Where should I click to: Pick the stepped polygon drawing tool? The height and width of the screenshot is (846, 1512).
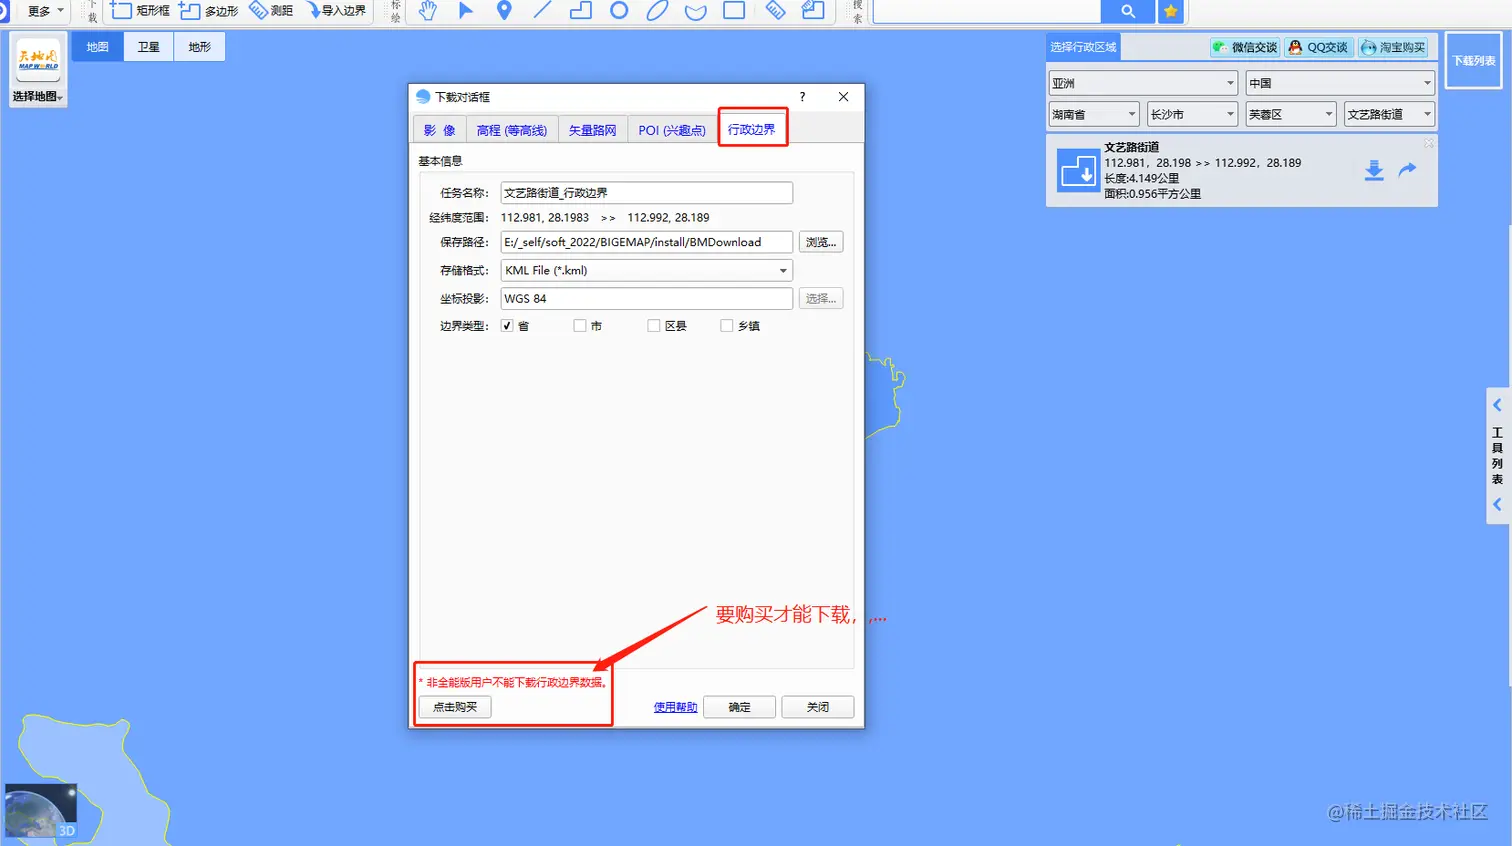[x=580, y=11]
